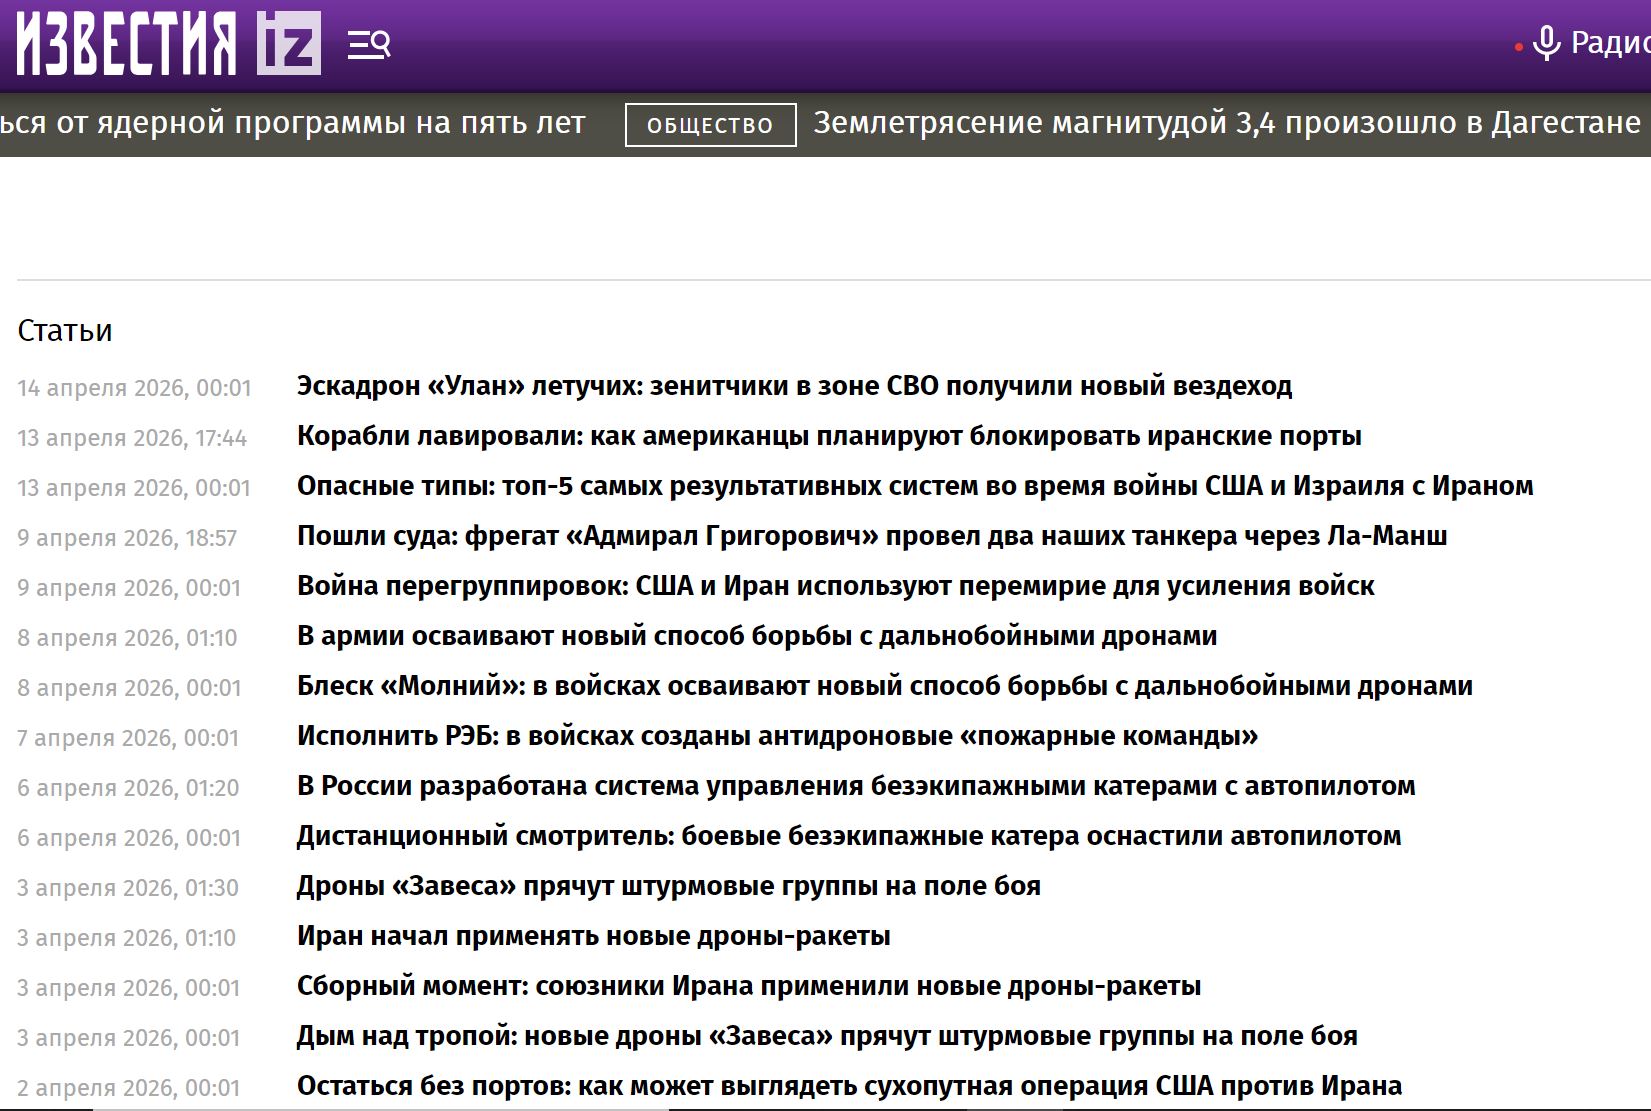The height and width of the screenshot is (1111, 1651).
Task: Open article Эскадрон «Улан» летучих
Action: coord(794,386)
